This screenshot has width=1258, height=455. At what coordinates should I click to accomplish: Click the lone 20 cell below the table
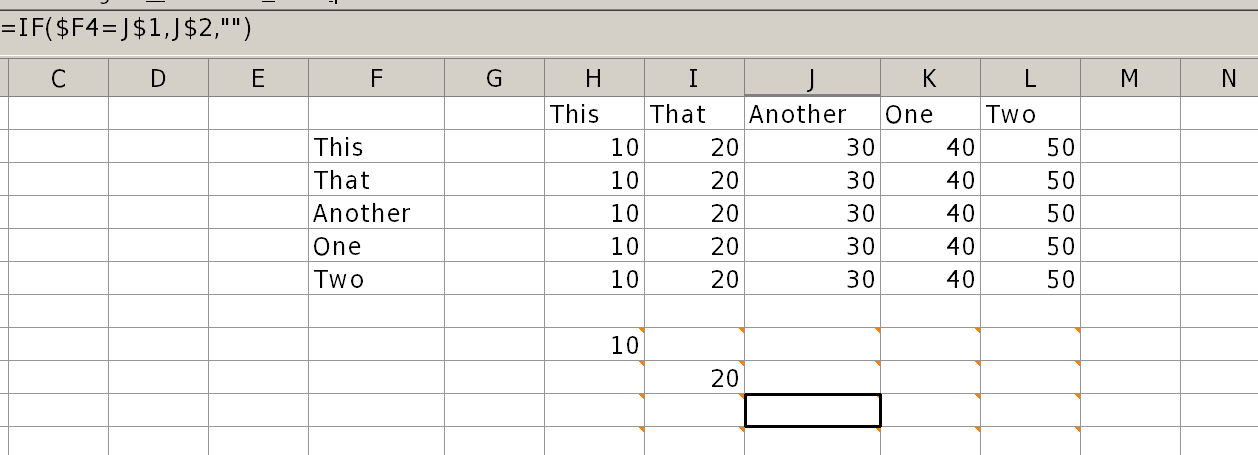click(694, 377)
